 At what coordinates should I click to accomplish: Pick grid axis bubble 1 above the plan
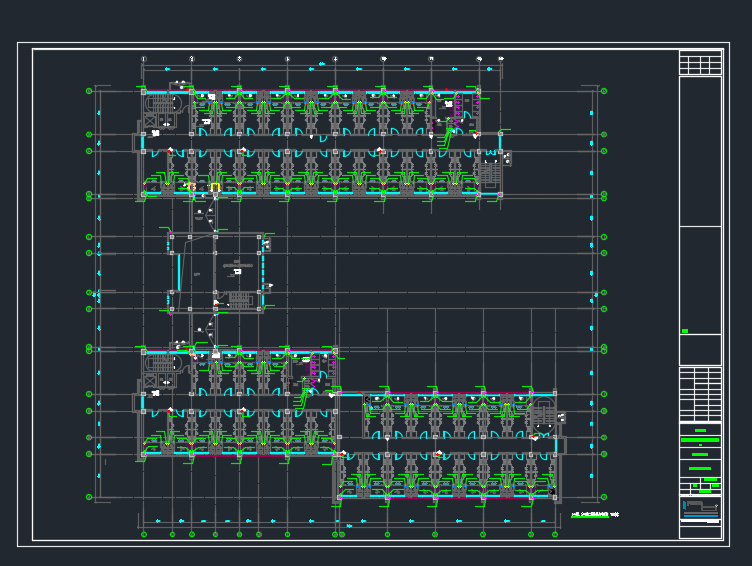tap(143, 59)
